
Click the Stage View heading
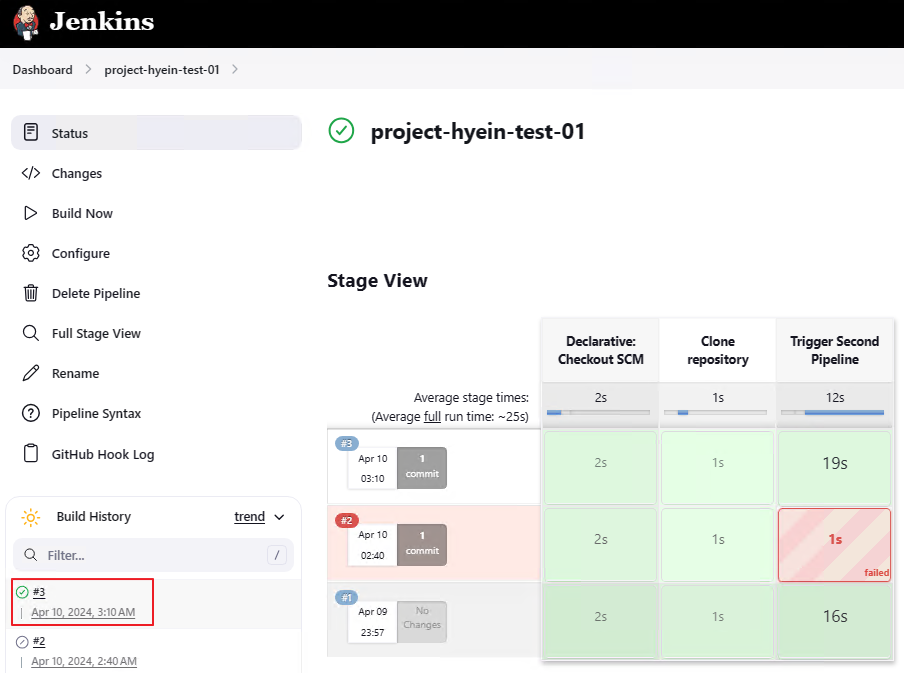point(378,280)
